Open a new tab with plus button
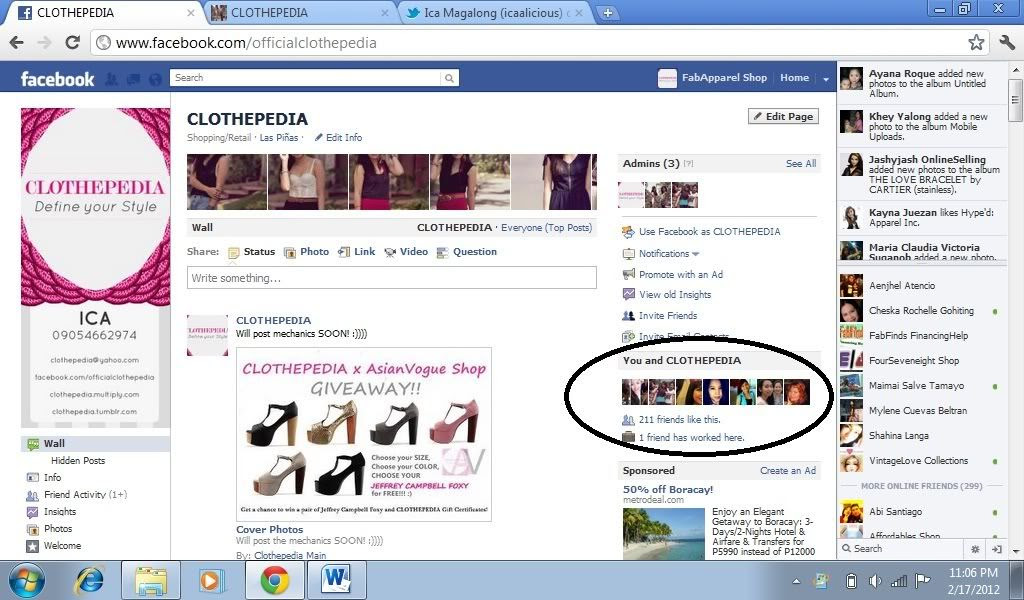The width and height of the screenshot is (1024, 600). pyautogui.click(x=607, y=12)
